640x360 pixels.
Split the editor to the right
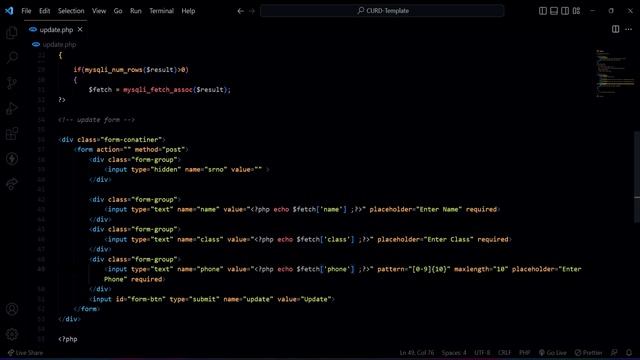[x=616, y=29]
